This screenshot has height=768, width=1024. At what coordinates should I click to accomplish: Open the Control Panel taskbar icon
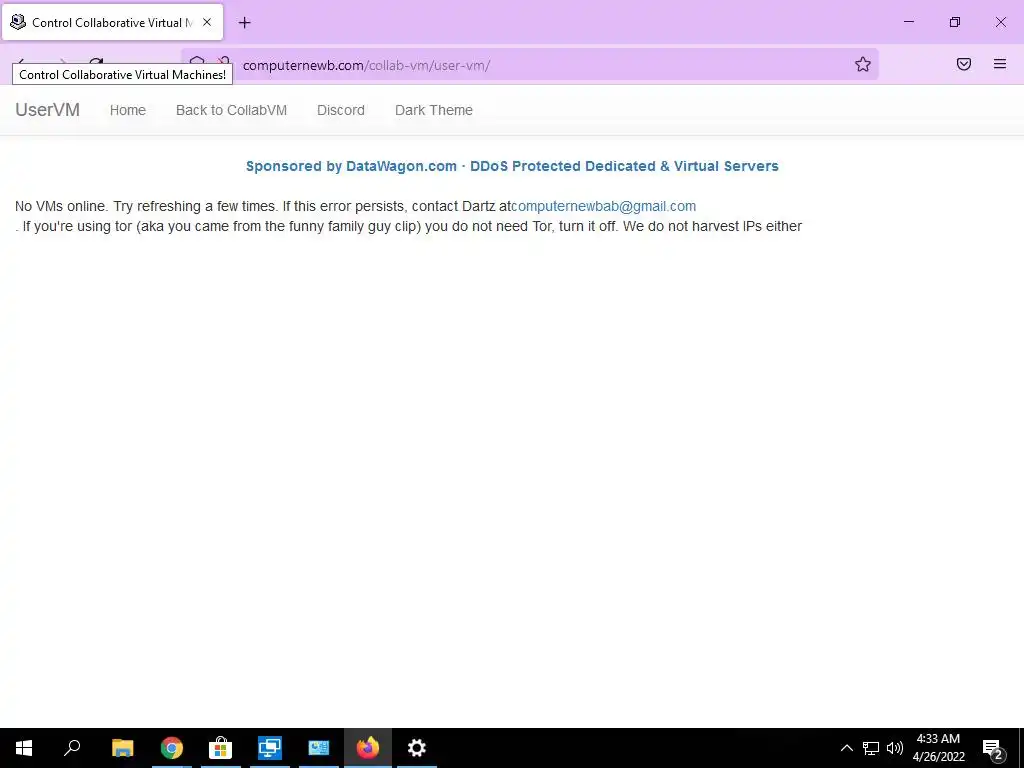tap(319, 748)
